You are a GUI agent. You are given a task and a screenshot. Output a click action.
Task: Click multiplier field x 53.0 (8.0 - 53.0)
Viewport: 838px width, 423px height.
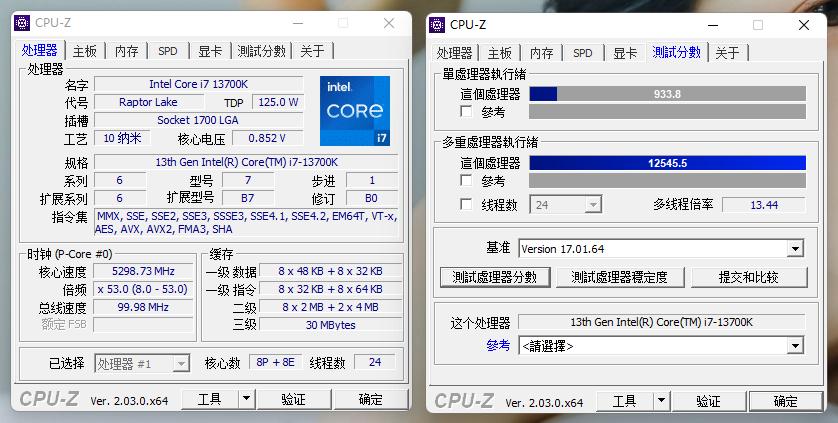(143, 289)
